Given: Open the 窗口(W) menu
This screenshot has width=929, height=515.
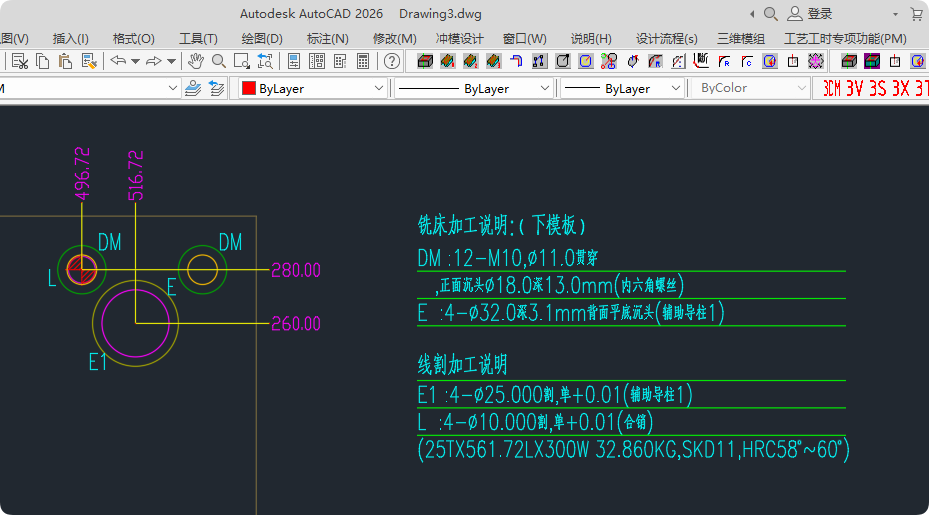Looking at the screenshot, I should pyautogui.click(x=525, y=39).
